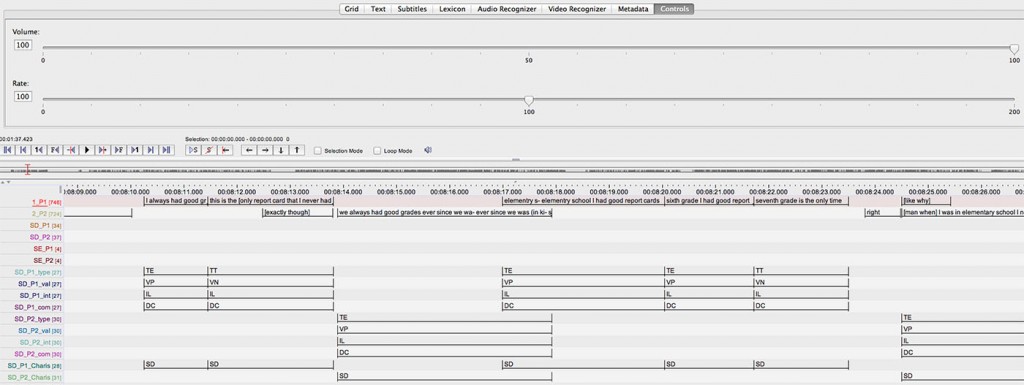The image size is (1024, 385).
Task: Play the current selection
Action: point(193,150)
